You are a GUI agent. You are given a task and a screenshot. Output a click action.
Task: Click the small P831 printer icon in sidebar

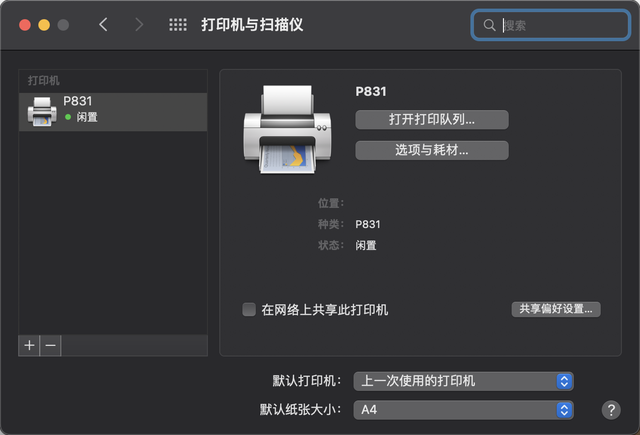coord(42,111)
